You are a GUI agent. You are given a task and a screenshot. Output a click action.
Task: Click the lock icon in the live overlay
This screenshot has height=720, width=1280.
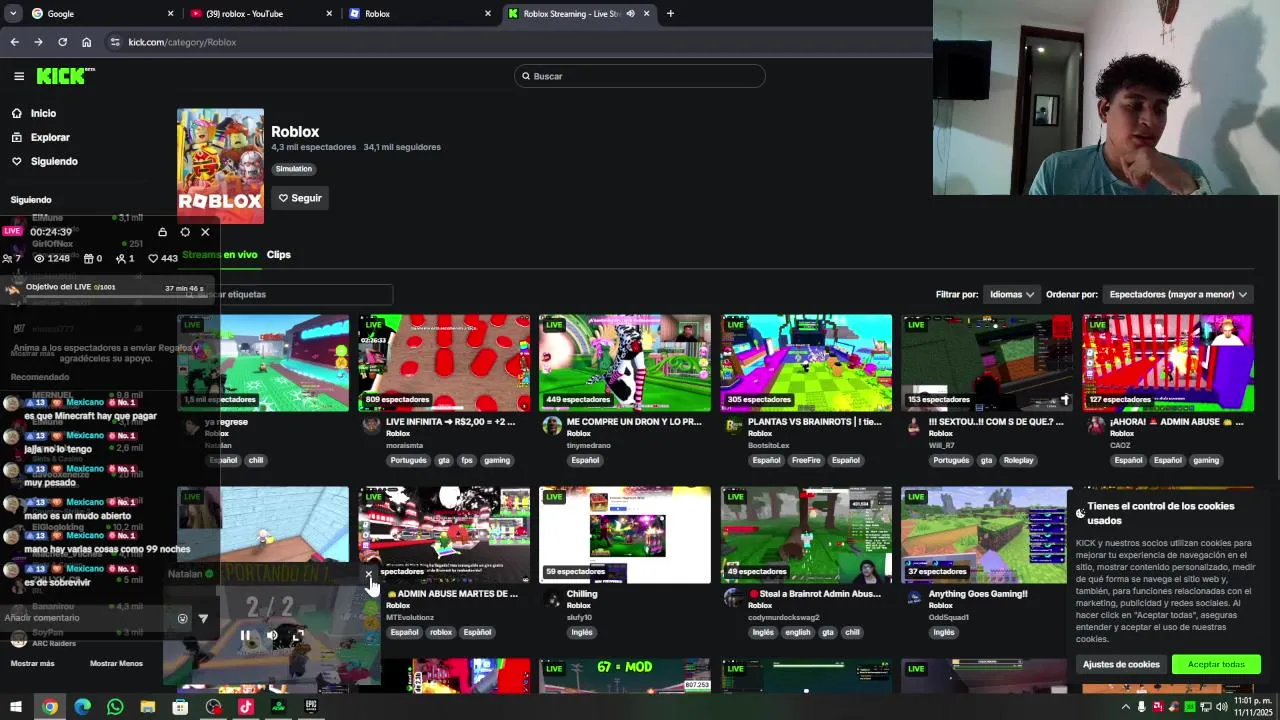pos(162,232)
